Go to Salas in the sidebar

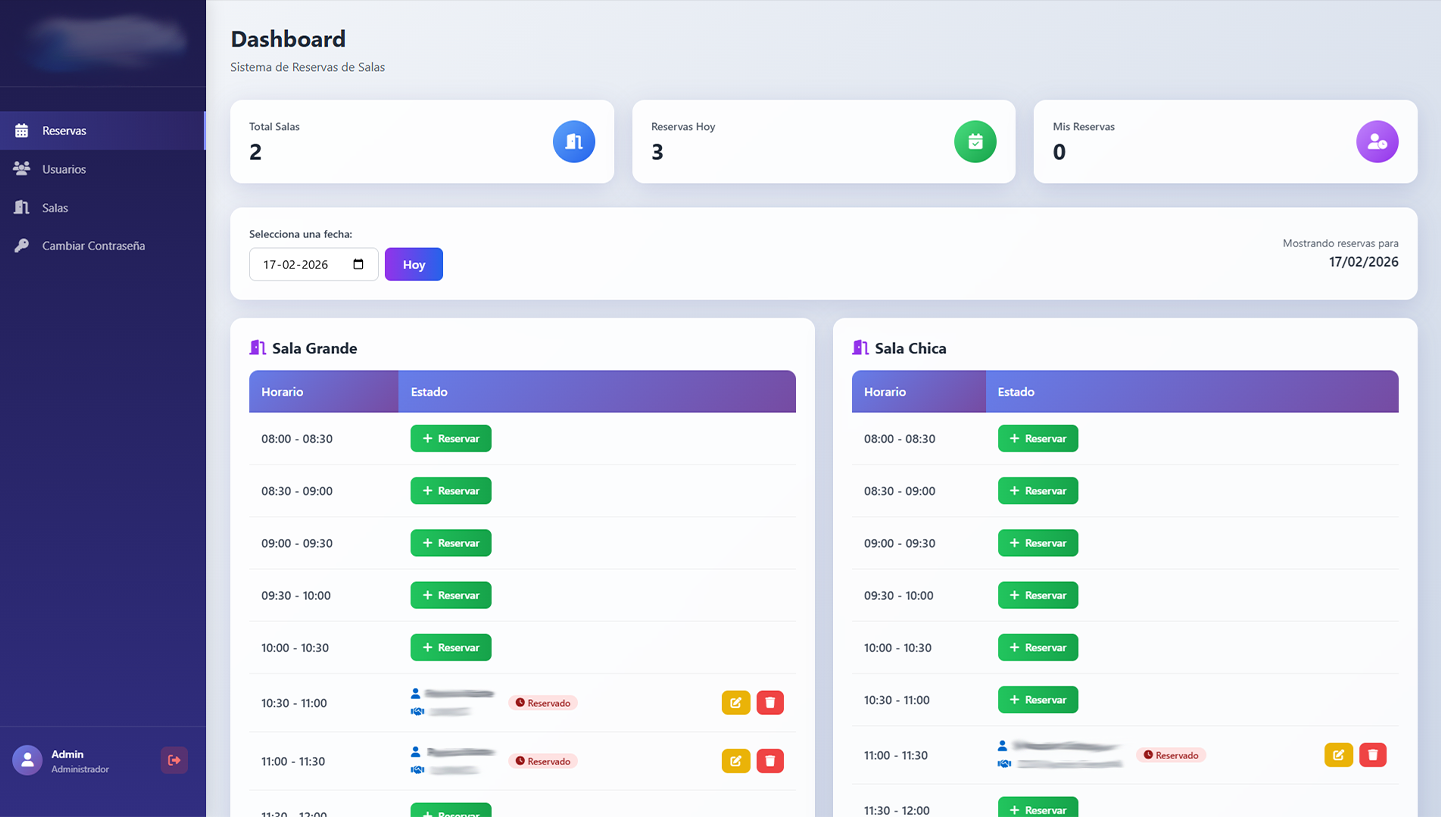55,208
